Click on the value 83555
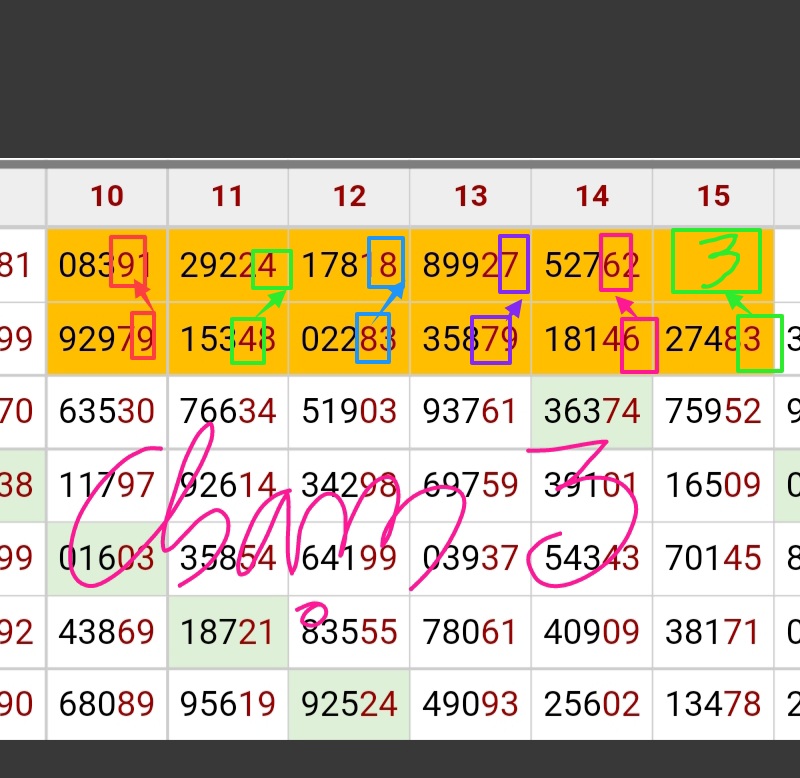 tap(349, 632)
